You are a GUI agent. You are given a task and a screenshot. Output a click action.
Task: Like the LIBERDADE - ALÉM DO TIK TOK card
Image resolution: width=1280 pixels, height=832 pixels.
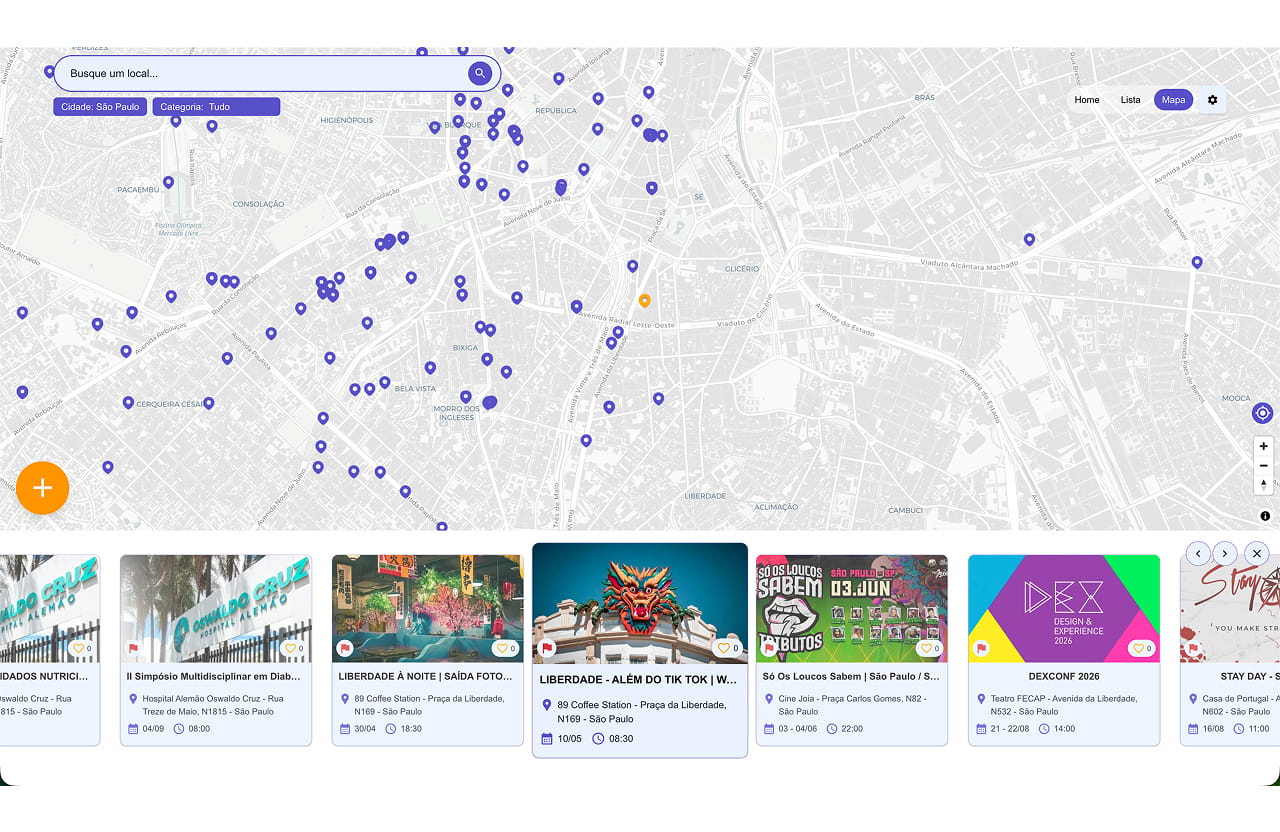[x=727, y=648]
